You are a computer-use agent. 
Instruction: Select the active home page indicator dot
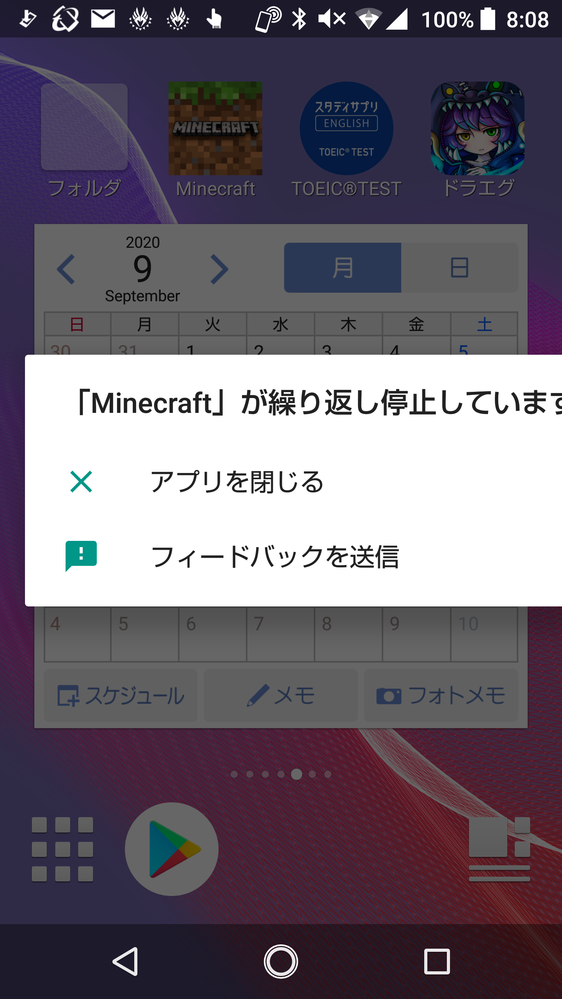click(296, 774)
